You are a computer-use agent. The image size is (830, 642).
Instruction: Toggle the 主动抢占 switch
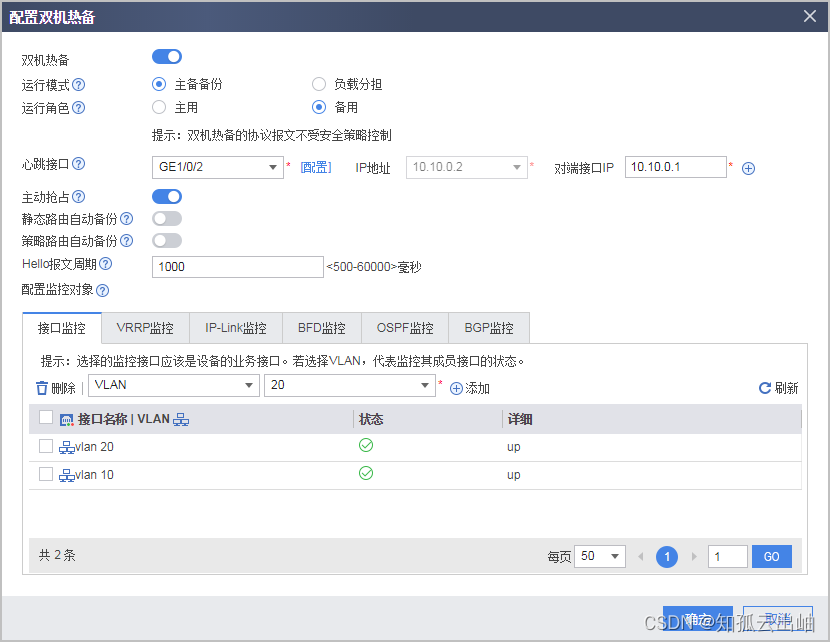tap(167, 196)
